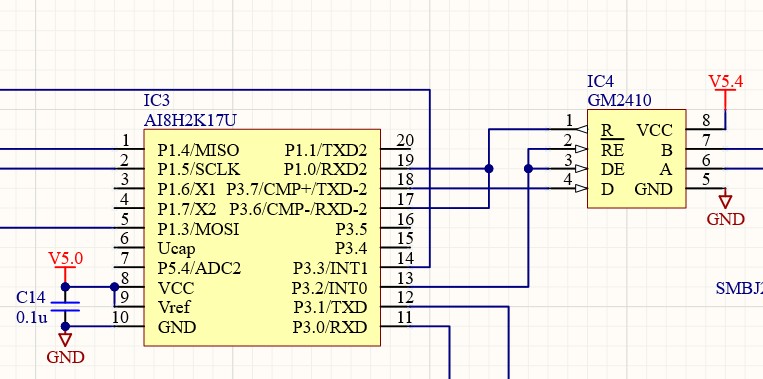The image size is (763, 379).
Task: Click pin label P1.4/MISO
Action: click(199, 150)
